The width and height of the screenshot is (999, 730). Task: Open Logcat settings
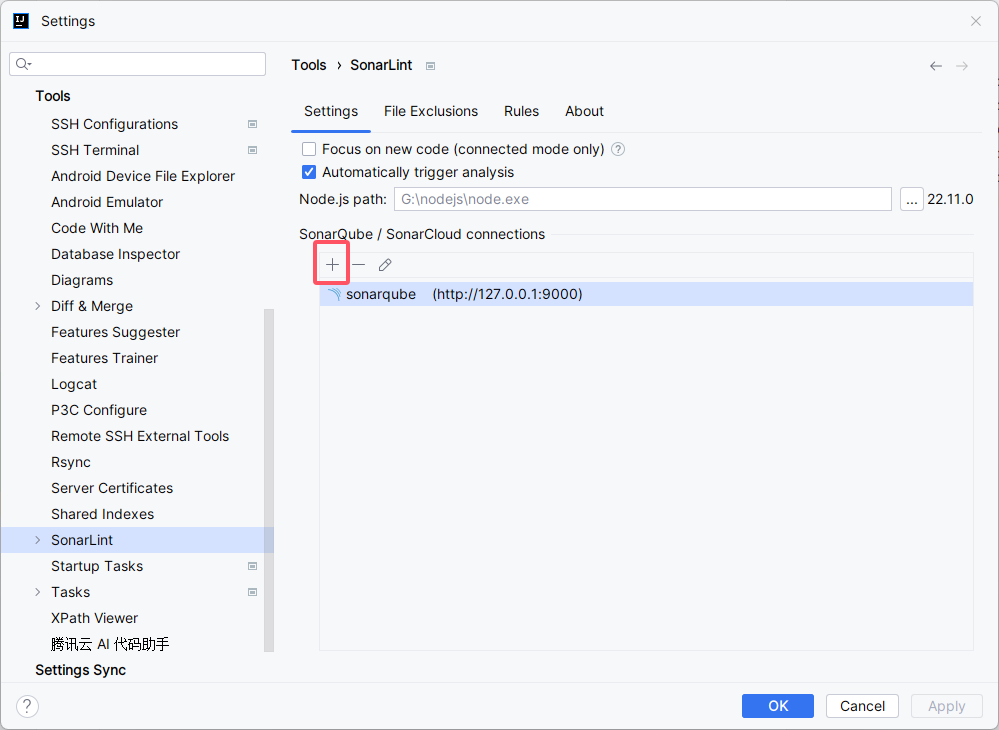tap(74, 385)
